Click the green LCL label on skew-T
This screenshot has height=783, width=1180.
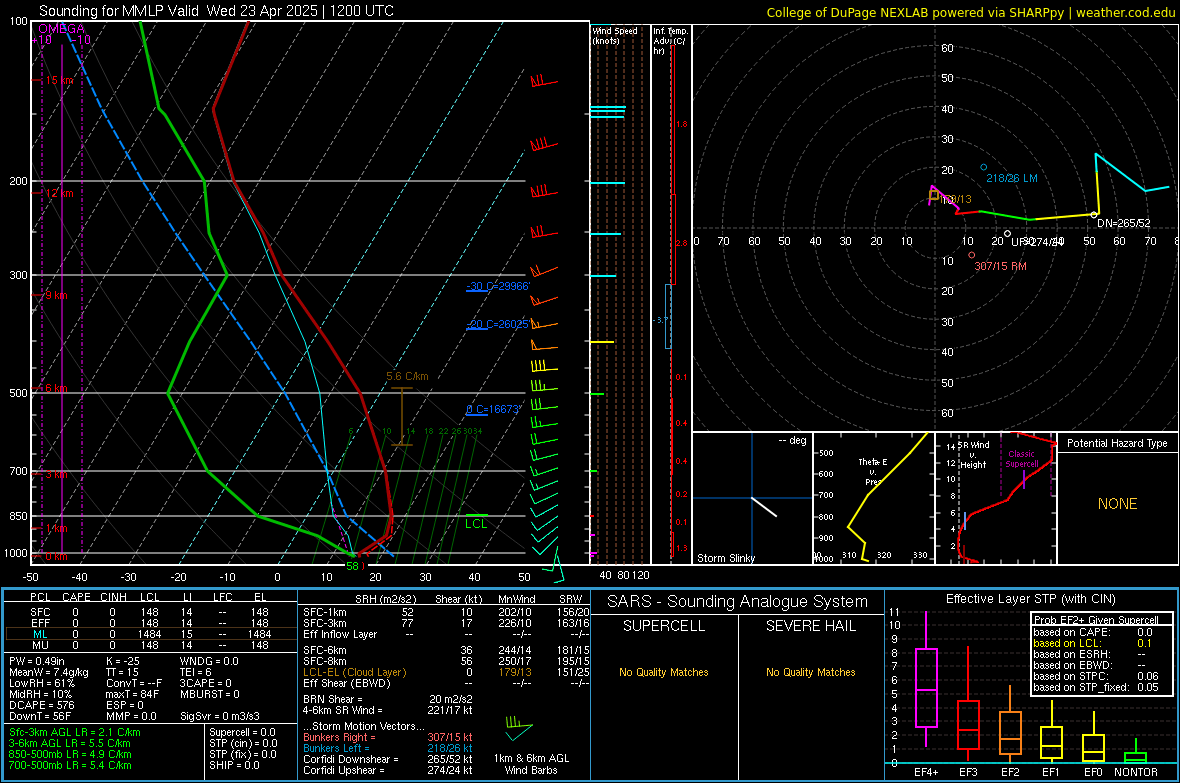pos(476,524)
